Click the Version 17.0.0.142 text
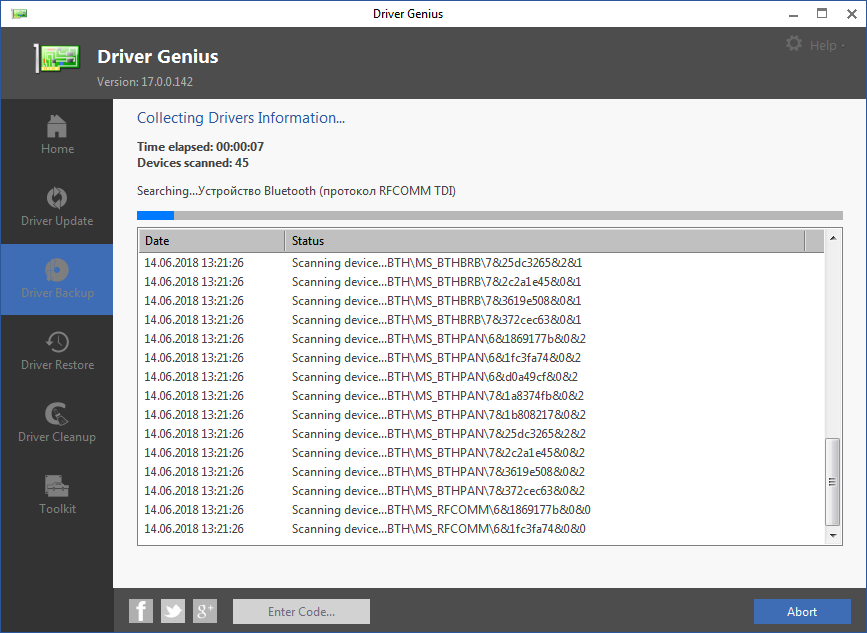The width and height of the screenshot is (867, 633). [x=145, y=82]
